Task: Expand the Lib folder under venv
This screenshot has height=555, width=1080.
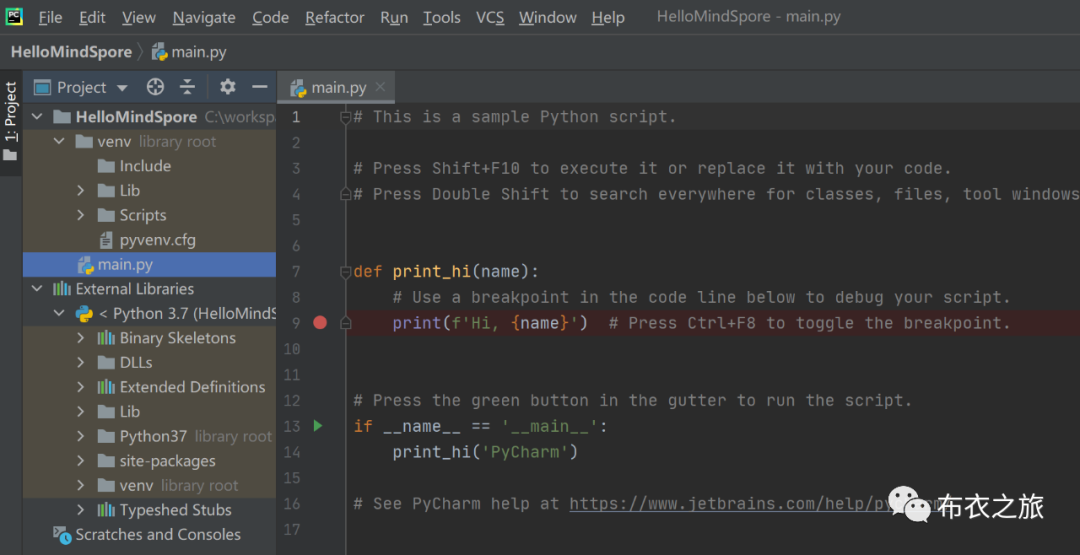Action: point(82,190)
